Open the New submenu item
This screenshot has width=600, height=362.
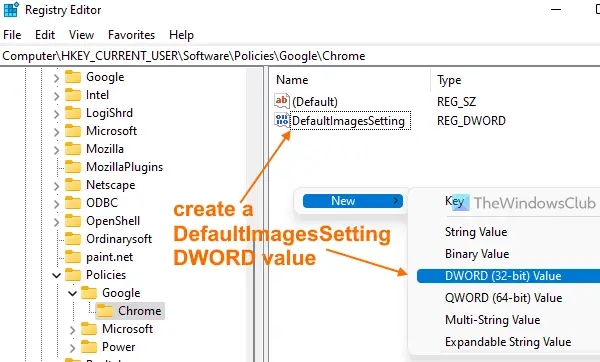[x=353, y=201]
